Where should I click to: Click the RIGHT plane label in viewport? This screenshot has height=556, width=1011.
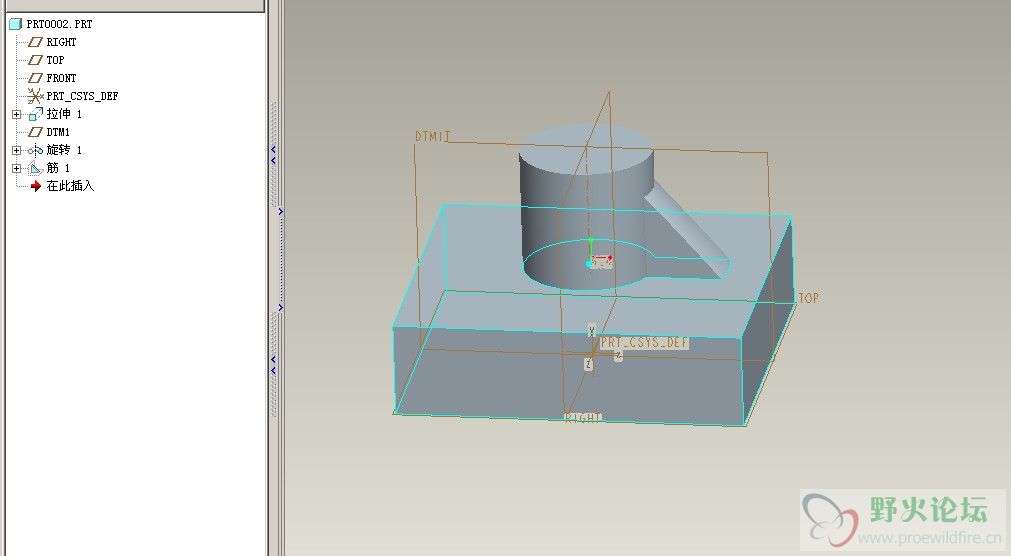click(583, 418)
